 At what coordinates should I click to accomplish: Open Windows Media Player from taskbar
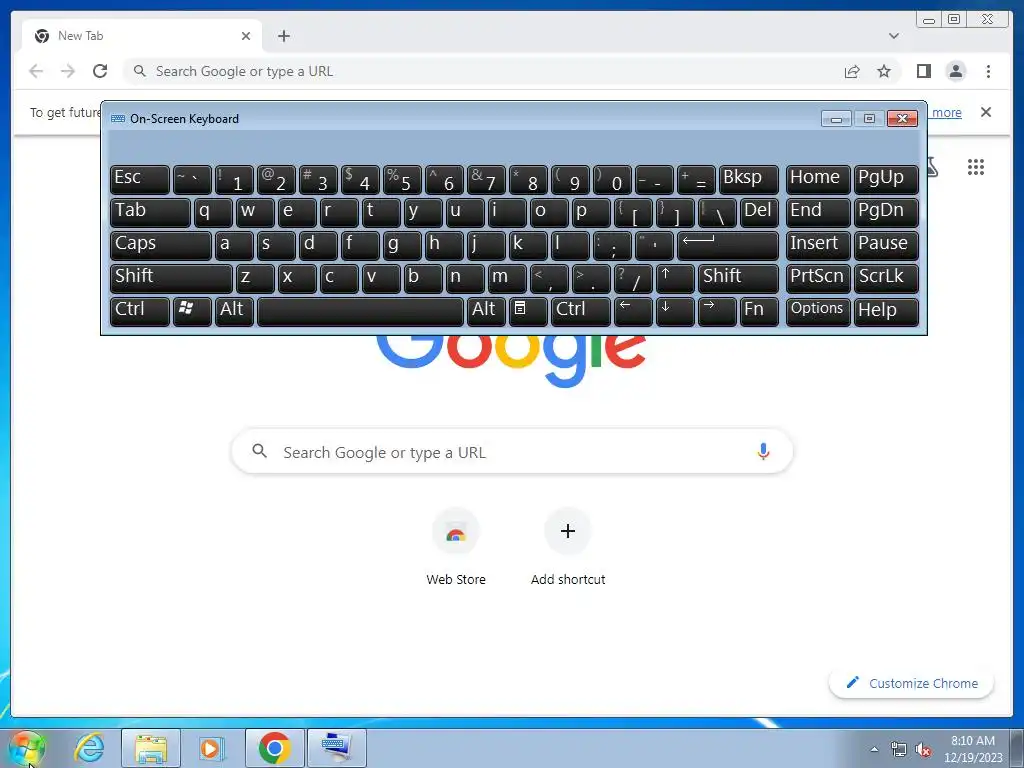(x=211, y=748)
